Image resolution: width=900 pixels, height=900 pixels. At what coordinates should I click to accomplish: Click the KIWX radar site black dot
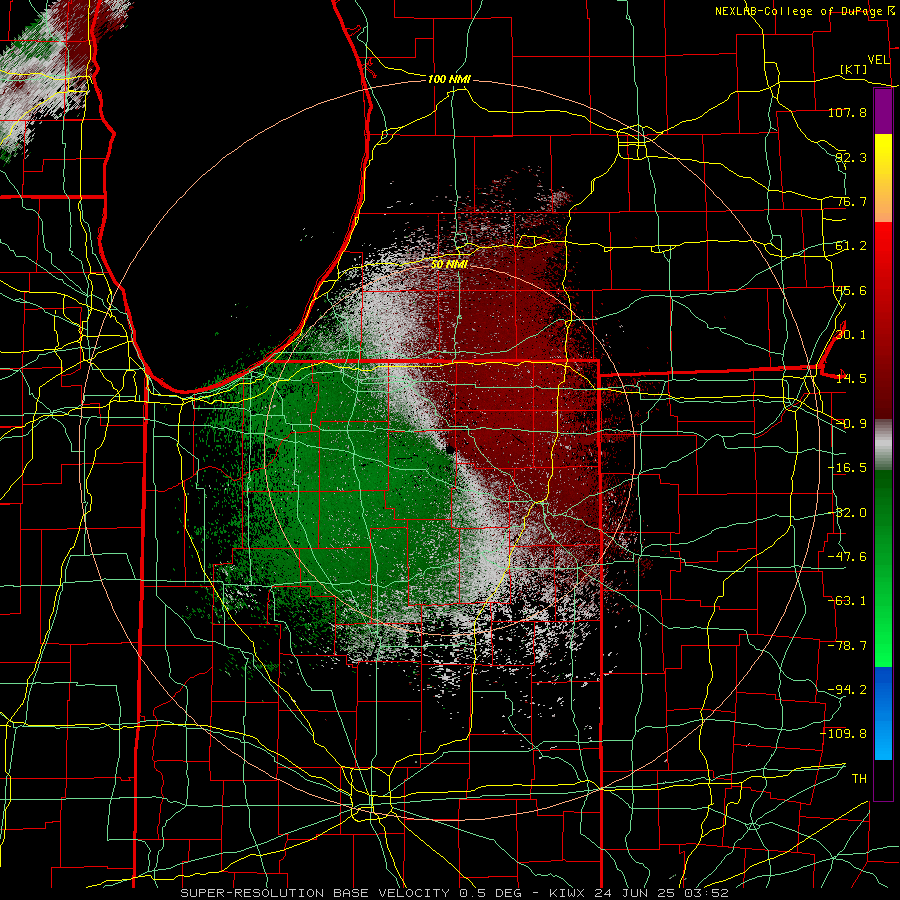450,449
